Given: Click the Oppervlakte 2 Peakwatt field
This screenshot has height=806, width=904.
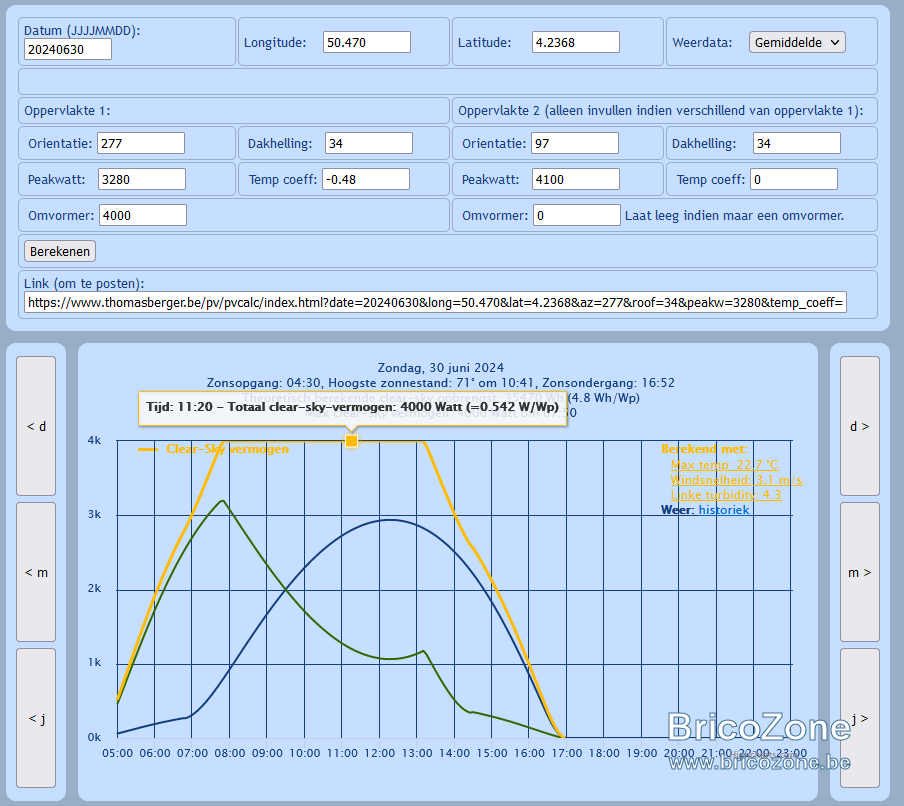Looking at the screenshot, I should point(575,179).
